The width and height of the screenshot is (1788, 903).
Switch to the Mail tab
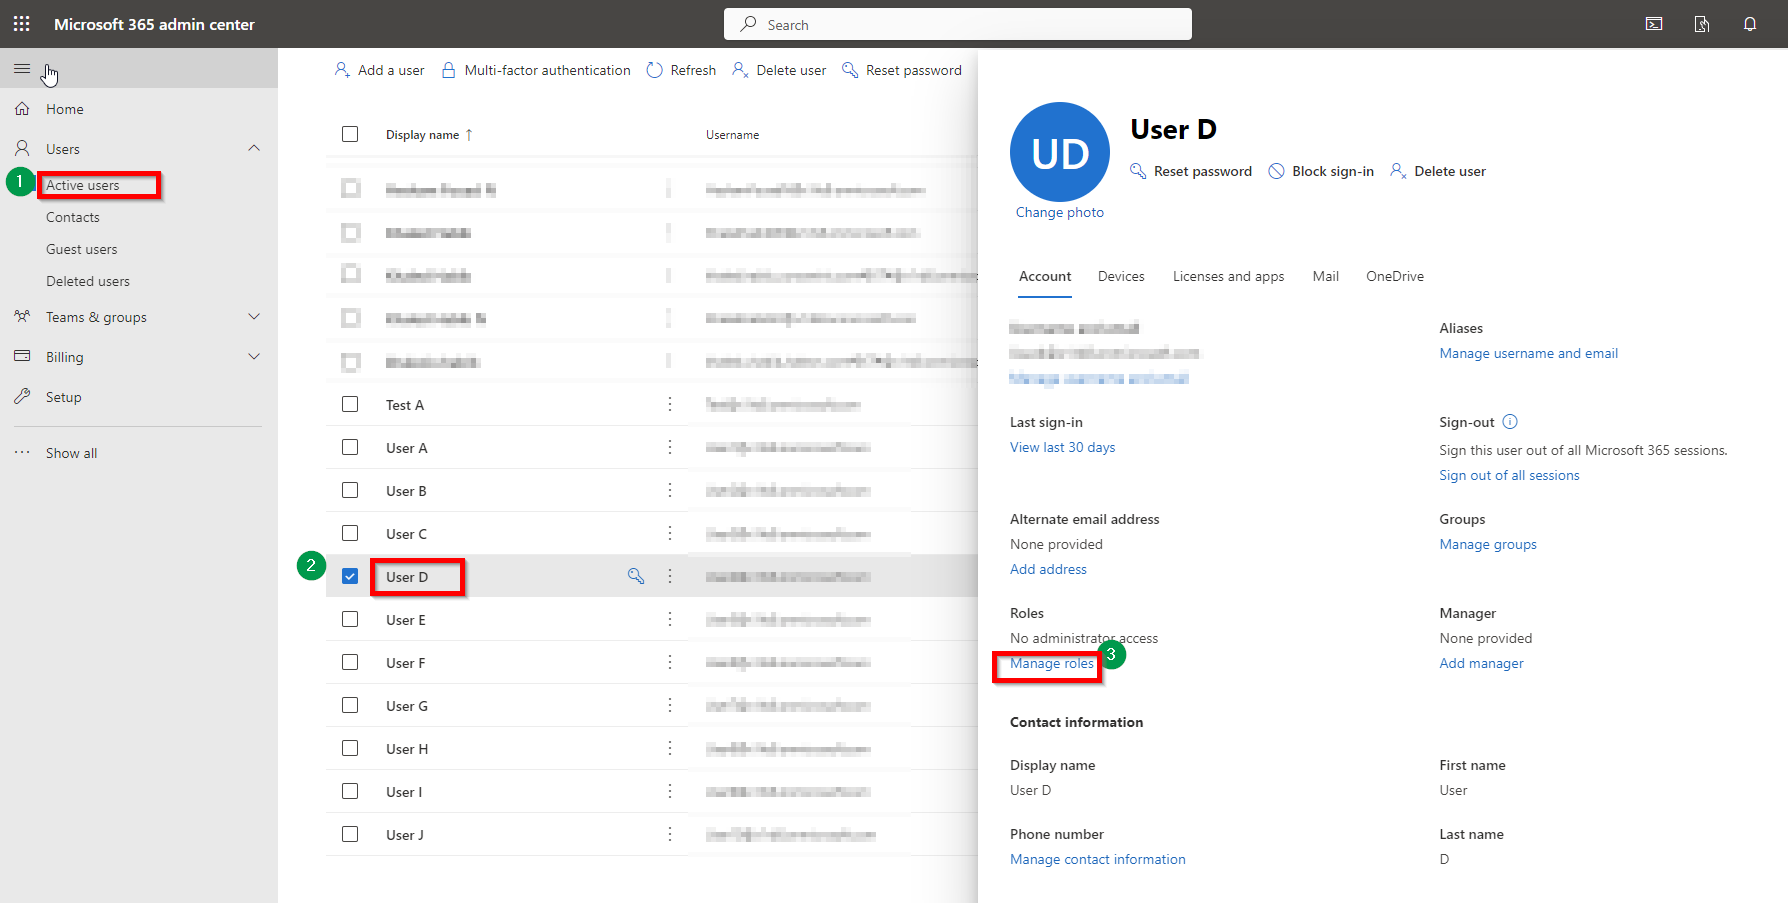click(1325, 276)
